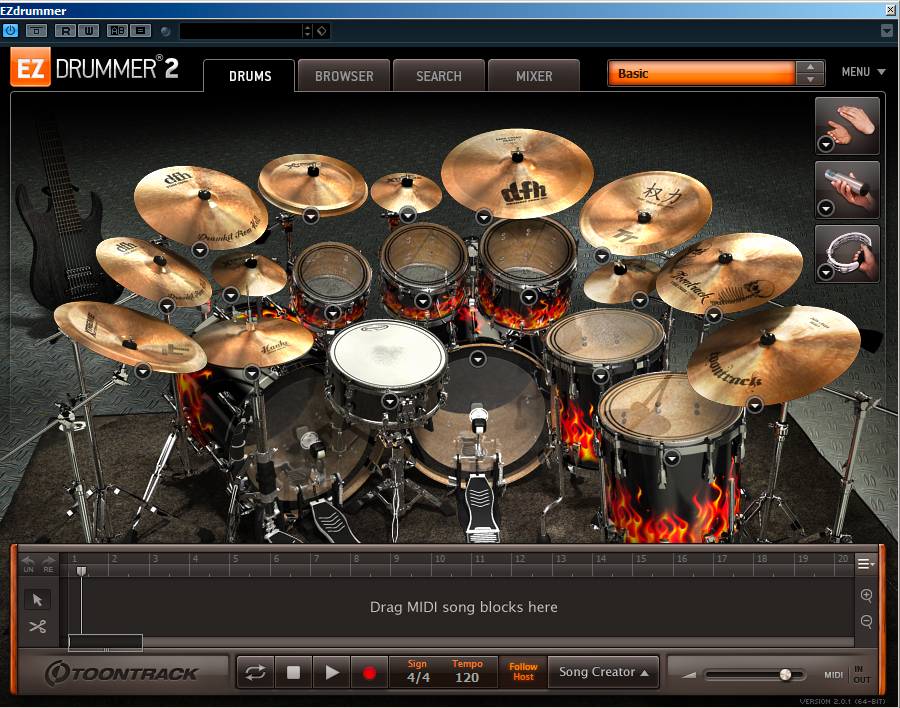This screenshot has height=708, width=900.
Task: Click the Tempo 120 value
Action: [x=467, y=678]
